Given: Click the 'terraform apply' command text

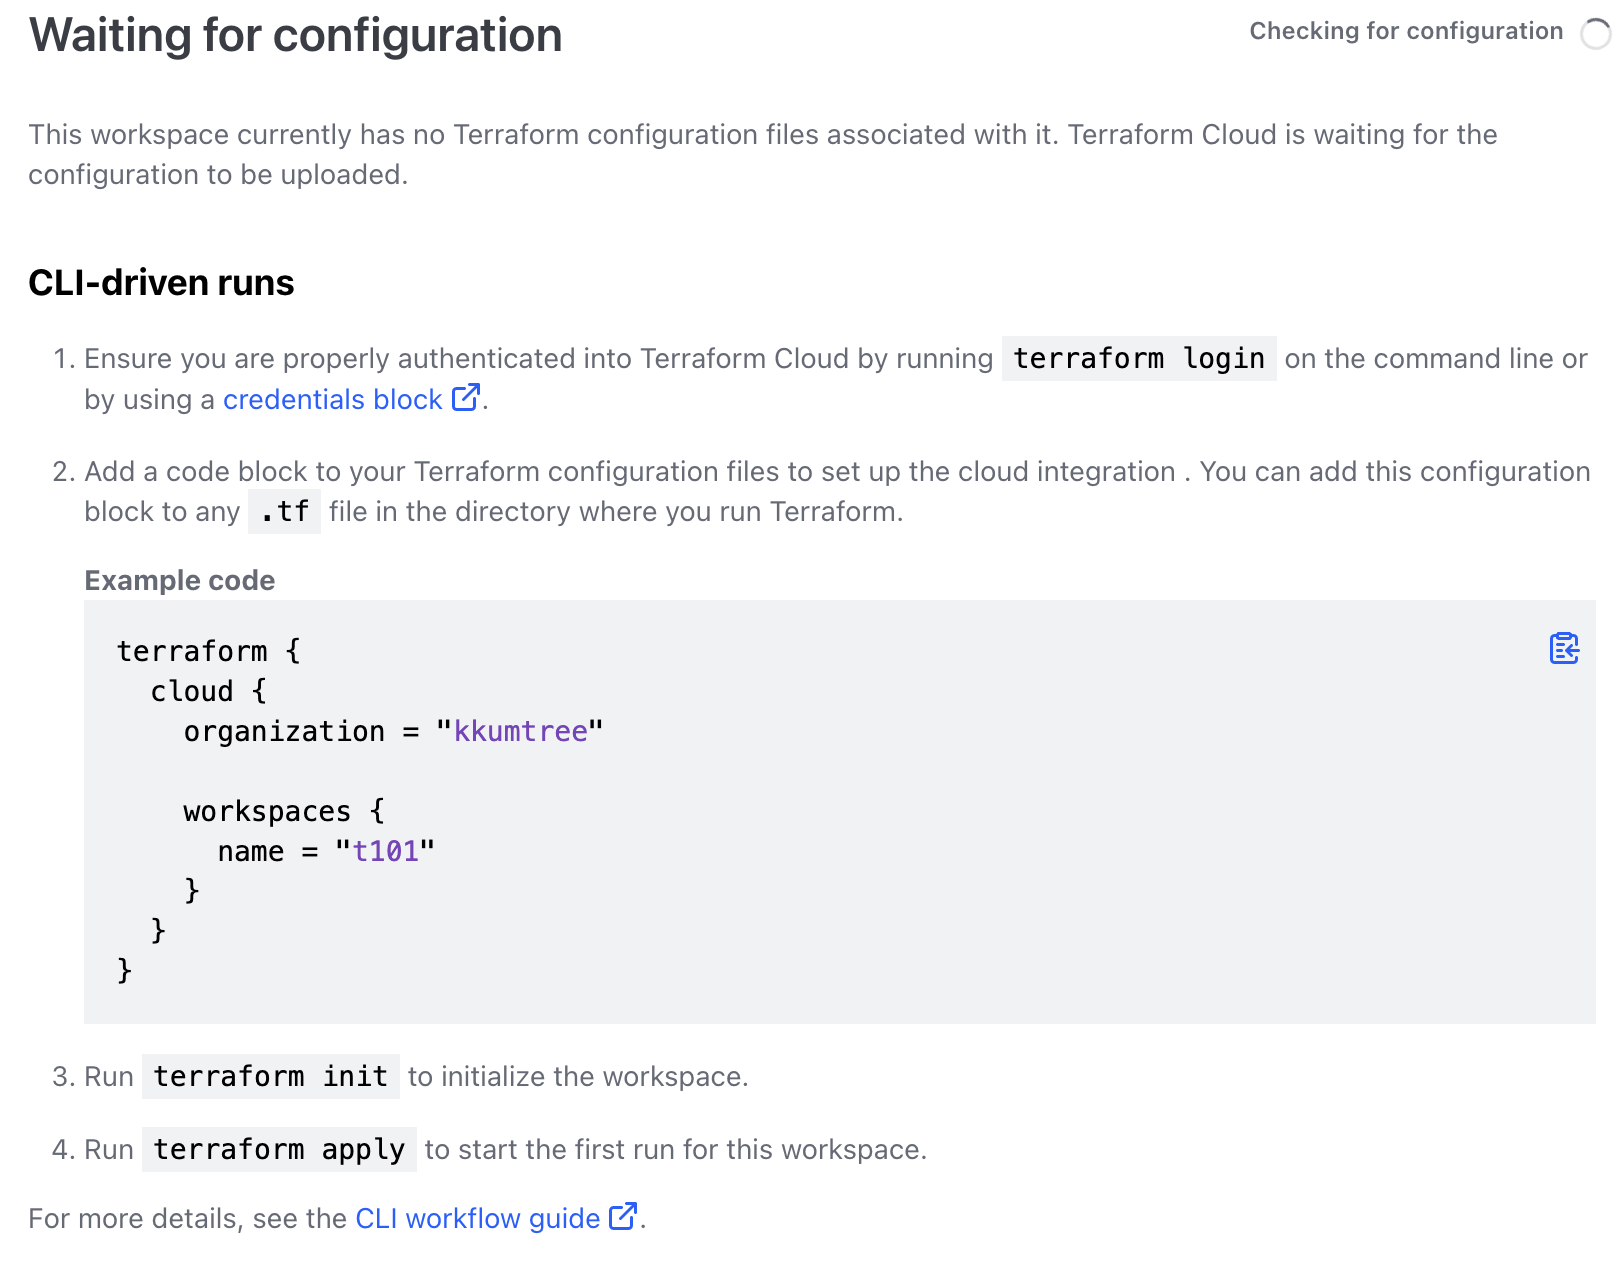Looking at the screenshot, I should coord(279,1149).
